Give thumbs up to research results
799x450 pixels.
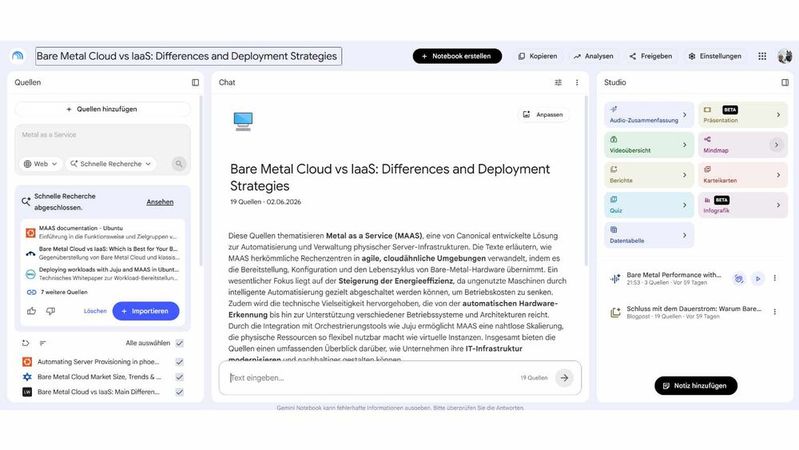[x=32, y=311]
